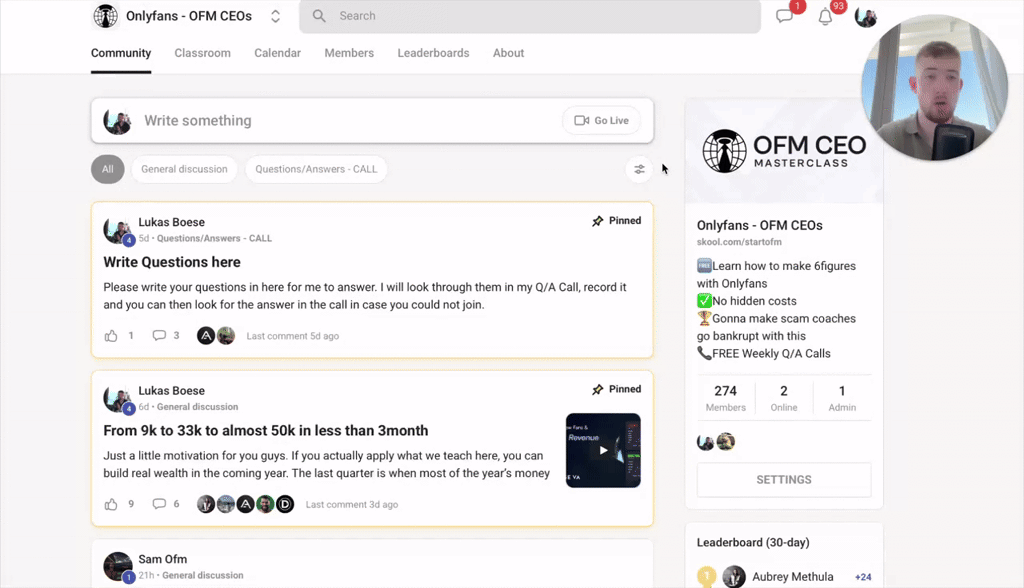Viewport: 1024px width, 588px height.
Task: Open From 9k to 33k post title
Action: coord(266,431)
